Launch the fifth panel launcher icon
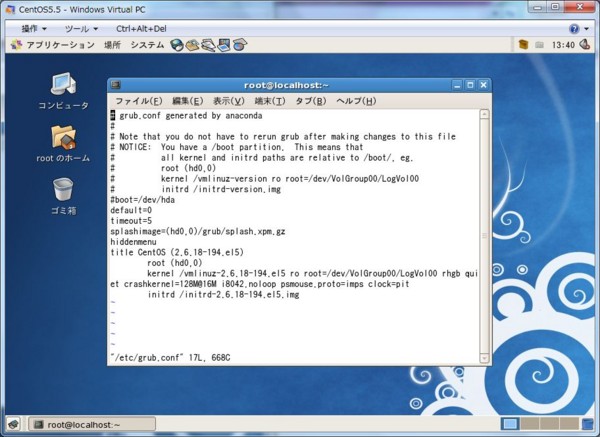Image resolution: width=600 pixels, height=437 pixels. click(240, 45)
